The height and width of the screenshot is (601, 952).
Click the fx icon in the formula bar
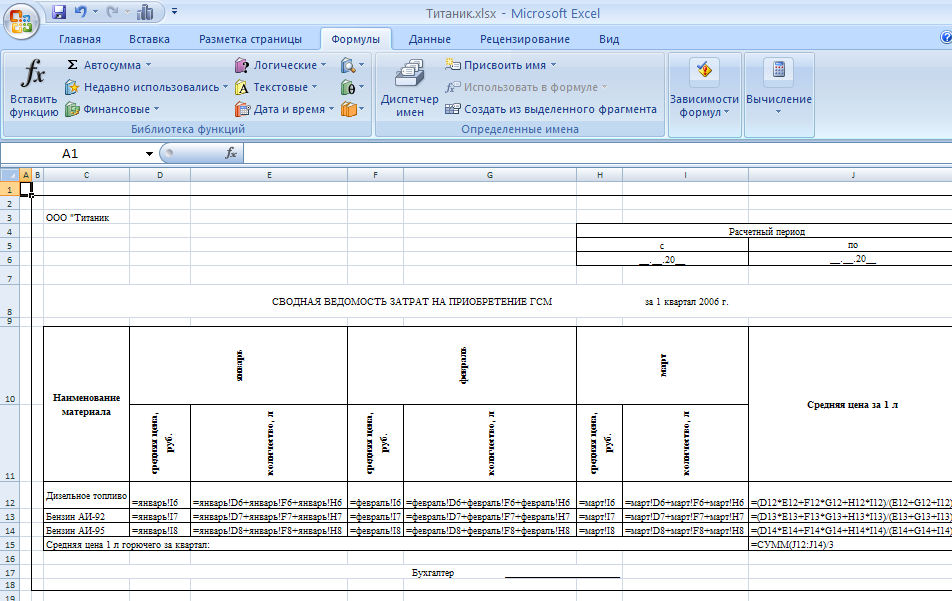(230, 154)
